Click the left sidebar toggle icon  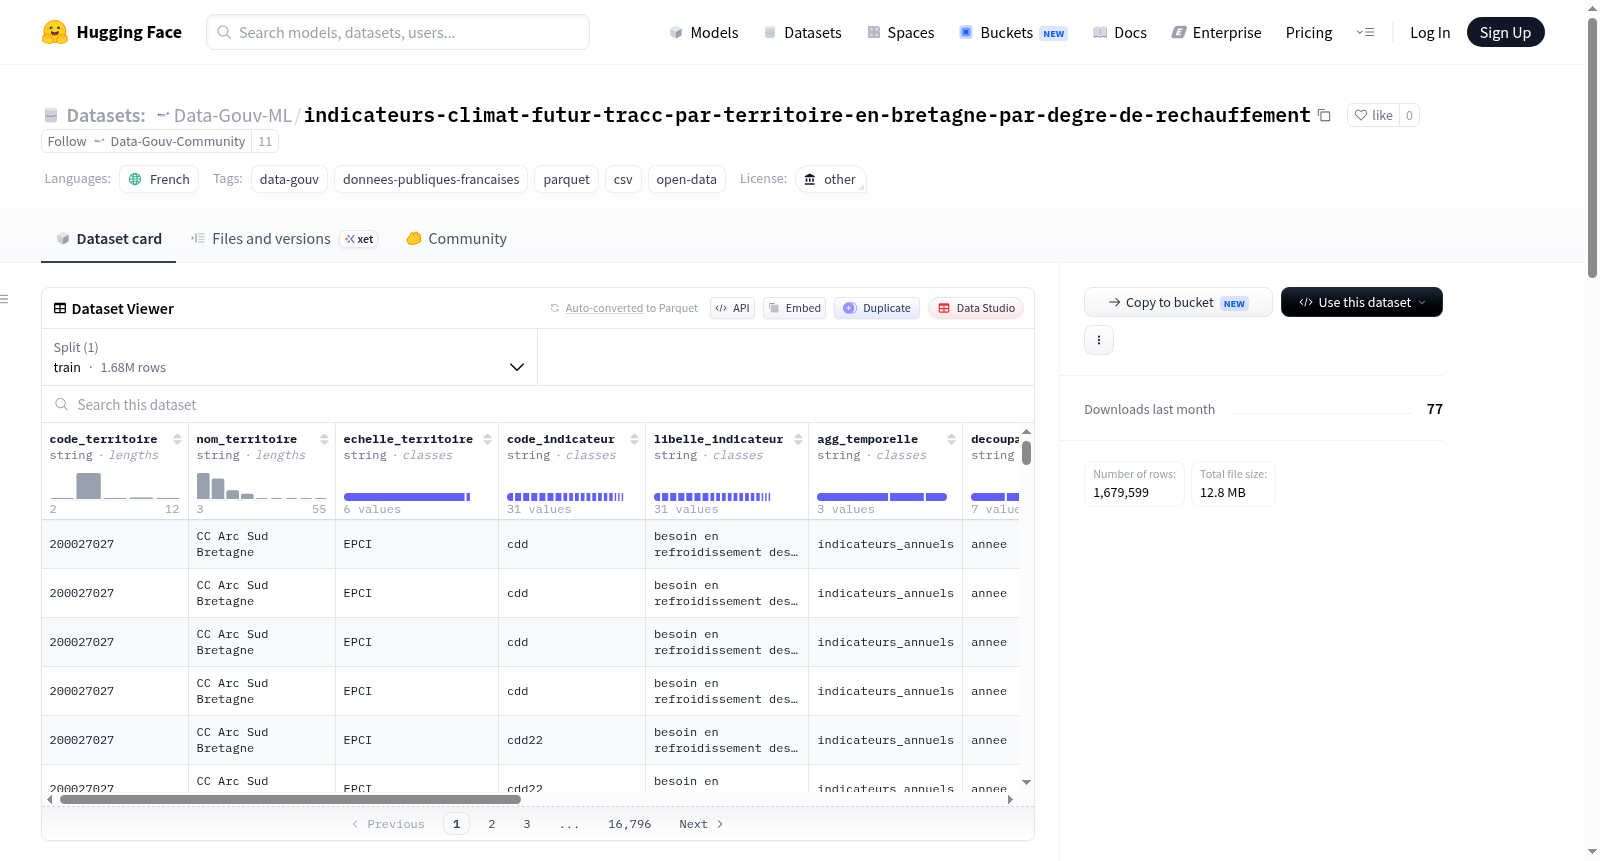pyautogui.click(x=4, y=299)
